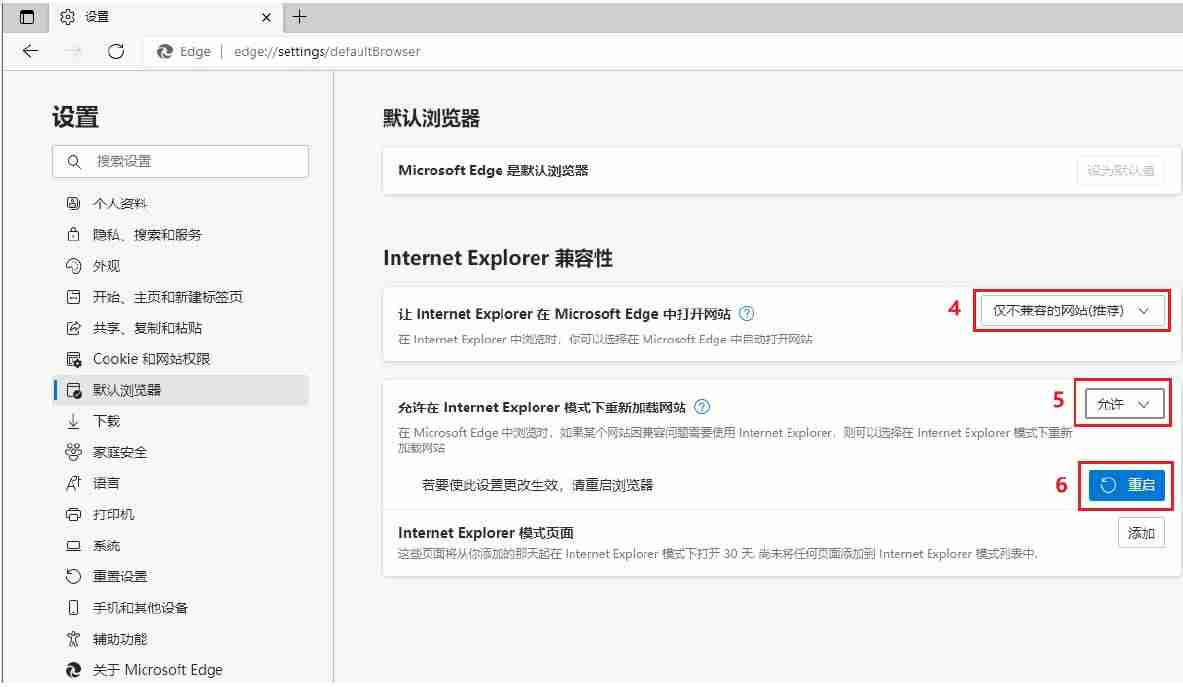This screenshot has height=687, width=1183.
Task: Click the accessibility icon for 辅助功能
Action: tap(73, 639)
